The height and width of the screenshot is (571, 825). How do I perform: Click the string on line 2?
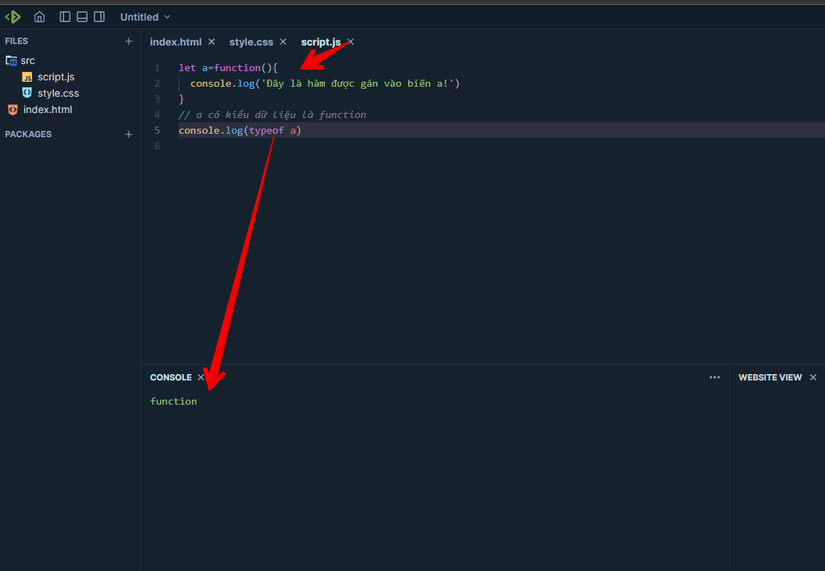click(357, 84)
